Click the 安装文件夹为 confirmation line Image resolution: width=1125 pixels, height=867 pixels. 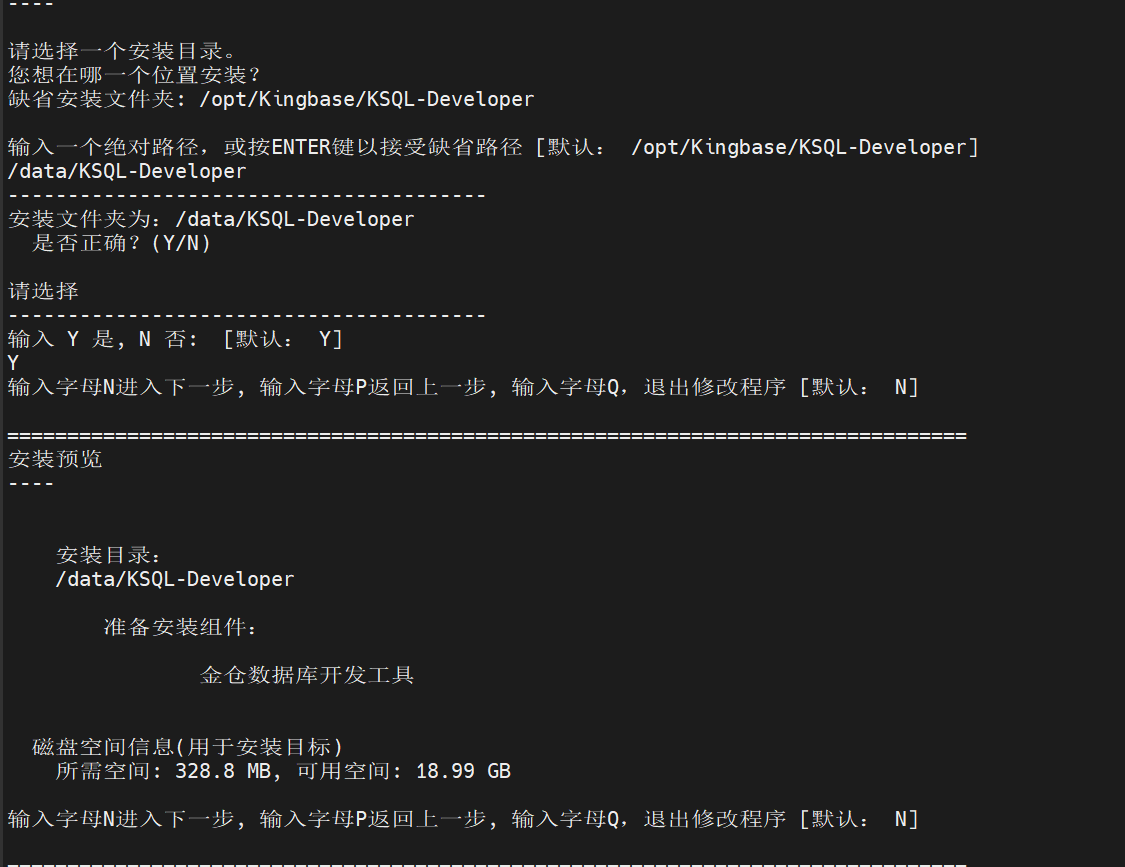210,219
